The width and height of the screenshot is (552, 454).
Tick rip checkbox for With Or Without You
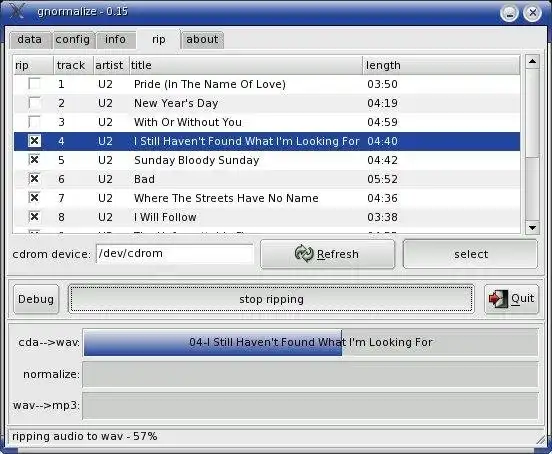click(x=34, y=122)
